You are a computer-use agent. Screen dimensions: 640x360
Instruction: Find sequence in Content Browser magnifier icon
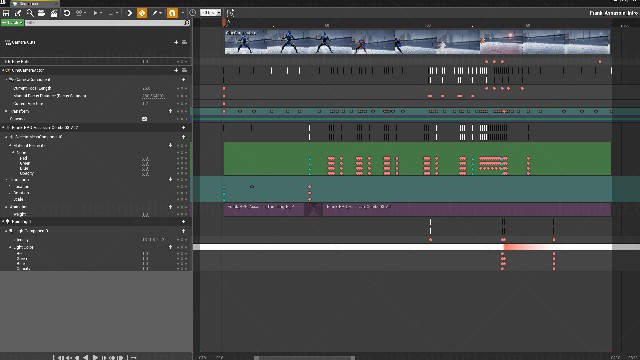point(30,13)
